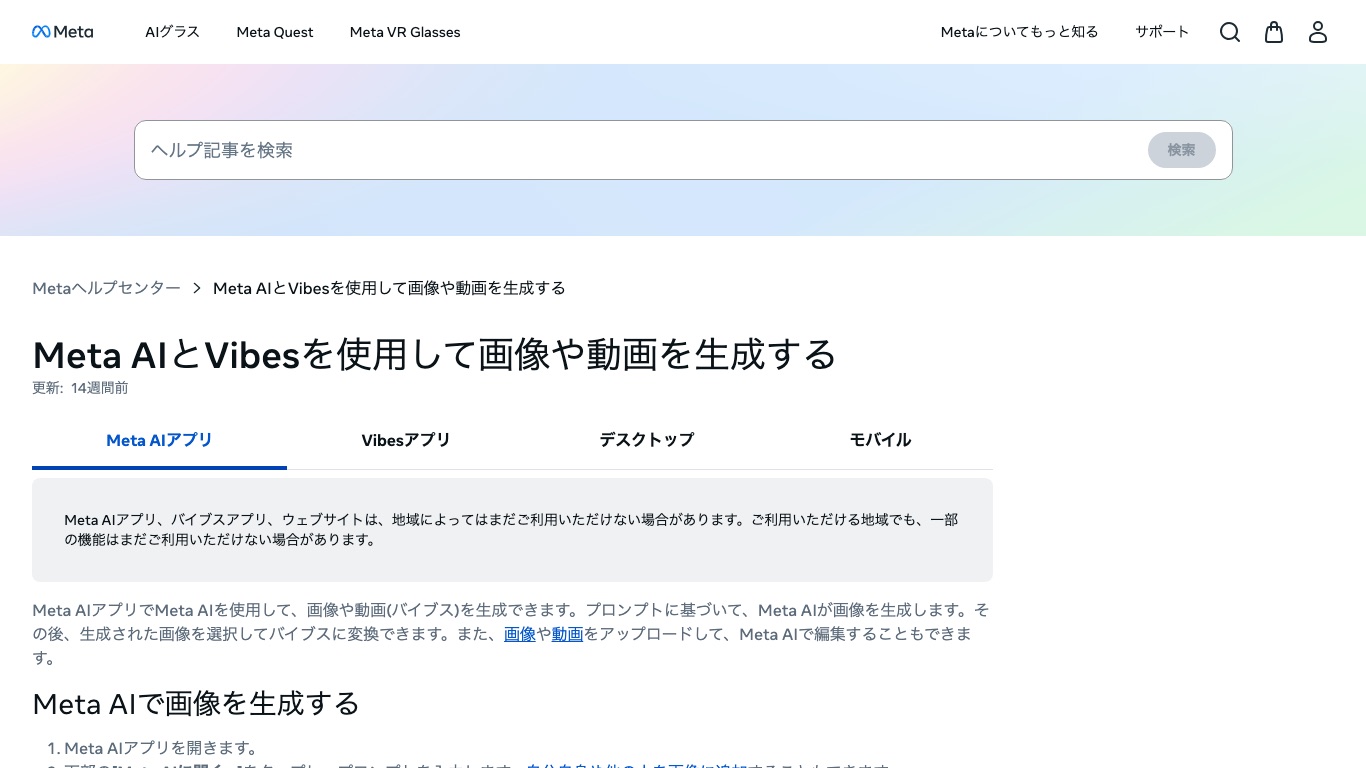Follow the 画像 link
Viewport: 1366px width, 768px height.
pos(520,634)
